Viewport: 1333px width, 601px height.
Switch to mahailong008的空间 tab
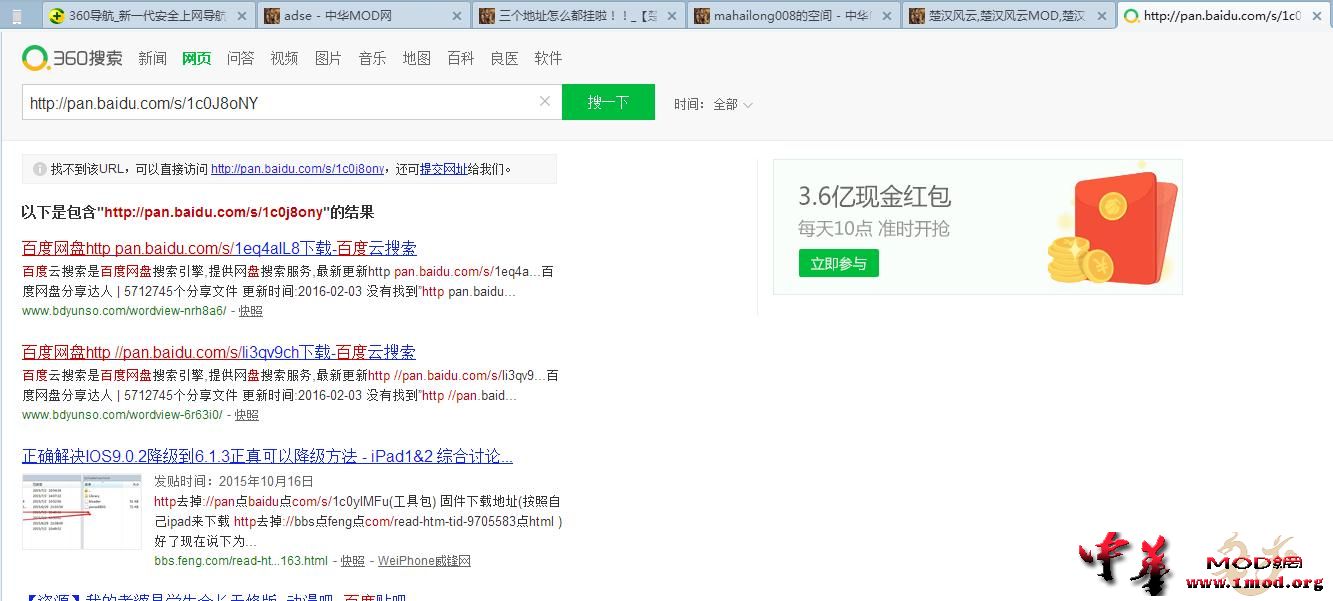(793, 15)
